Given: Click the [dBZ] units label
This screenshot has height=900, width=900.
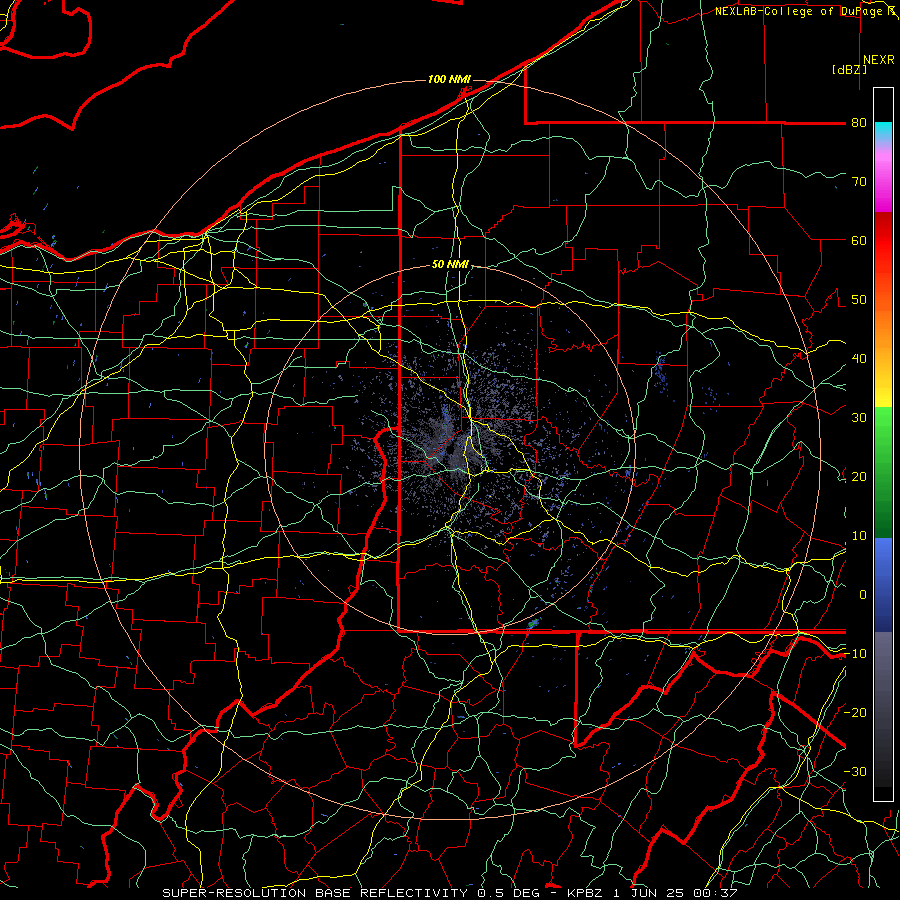Looking at the screenshot, I should tap(849, 69).
